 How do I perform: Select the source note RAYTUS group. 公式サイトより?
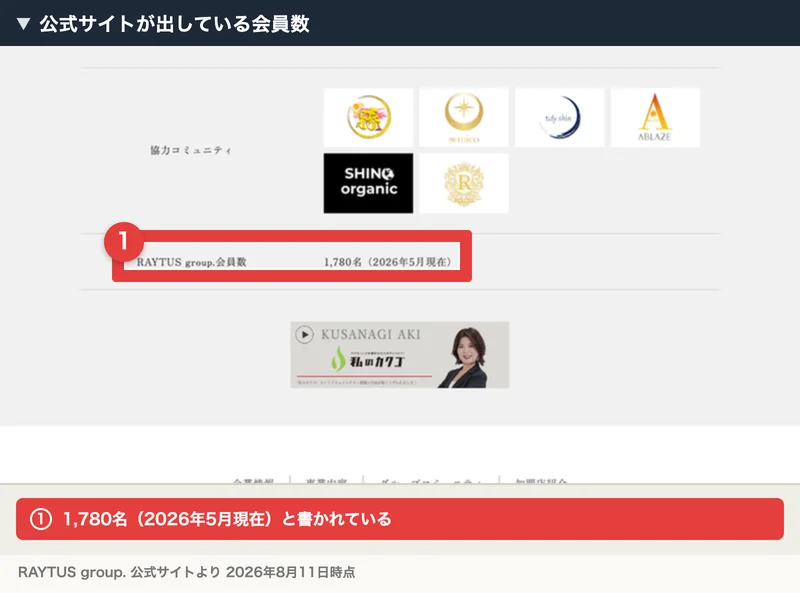tap(187, 572)
